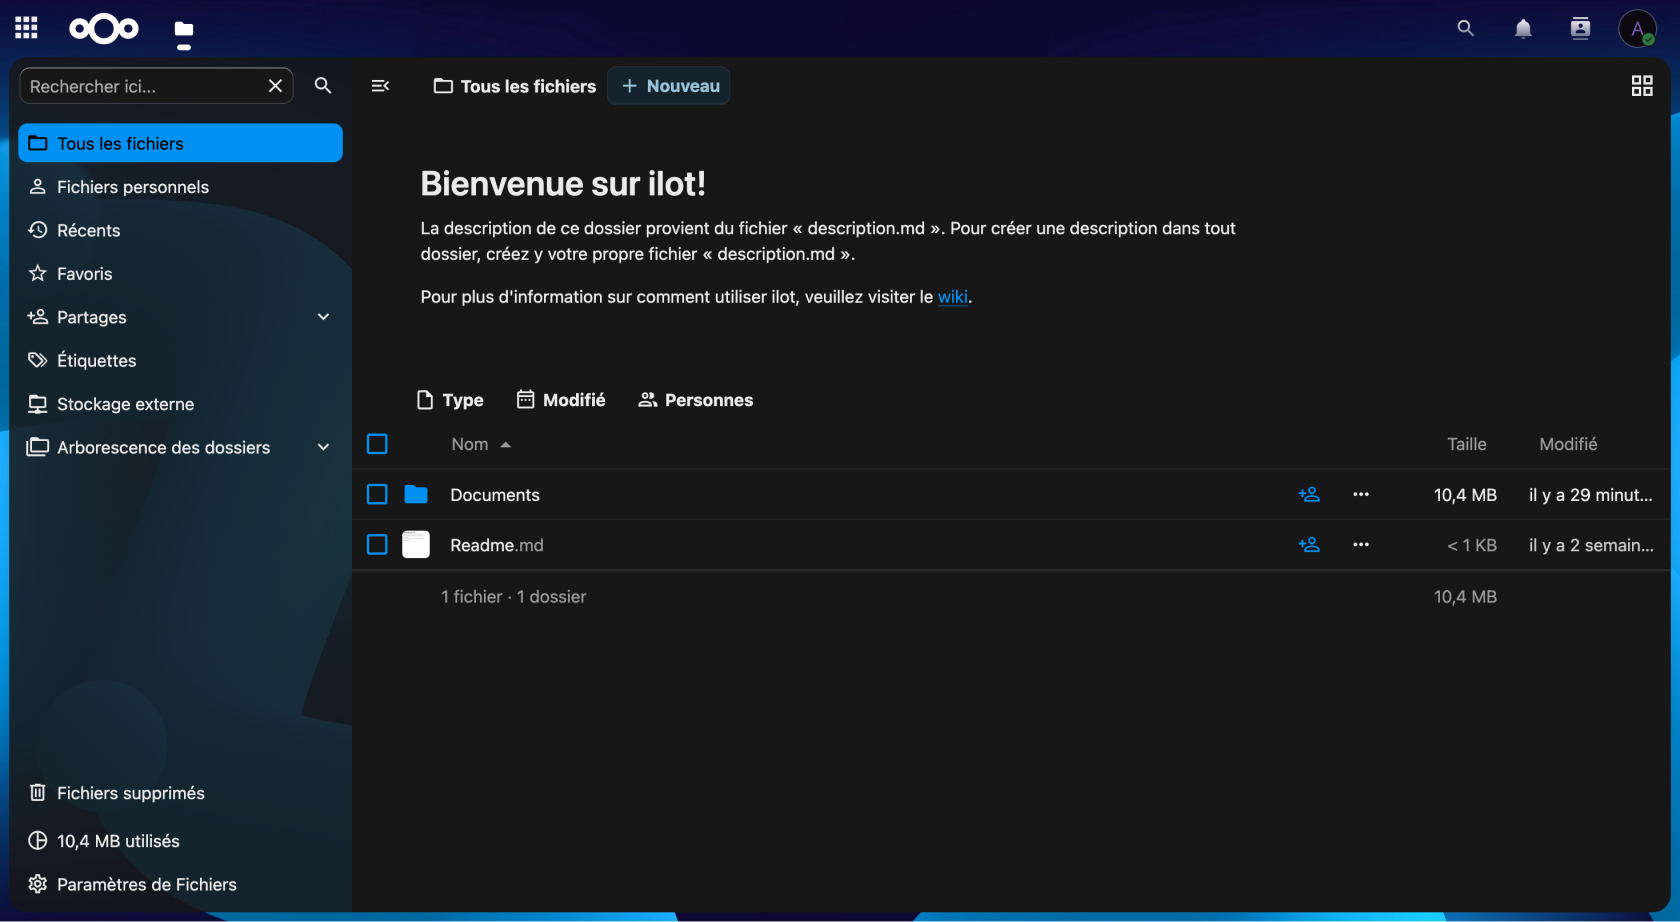Image resolution: width=1680 pixels, height=922 pixels.
Task: Open actions menu for Documents
Action: click(x=1361, y=494)
